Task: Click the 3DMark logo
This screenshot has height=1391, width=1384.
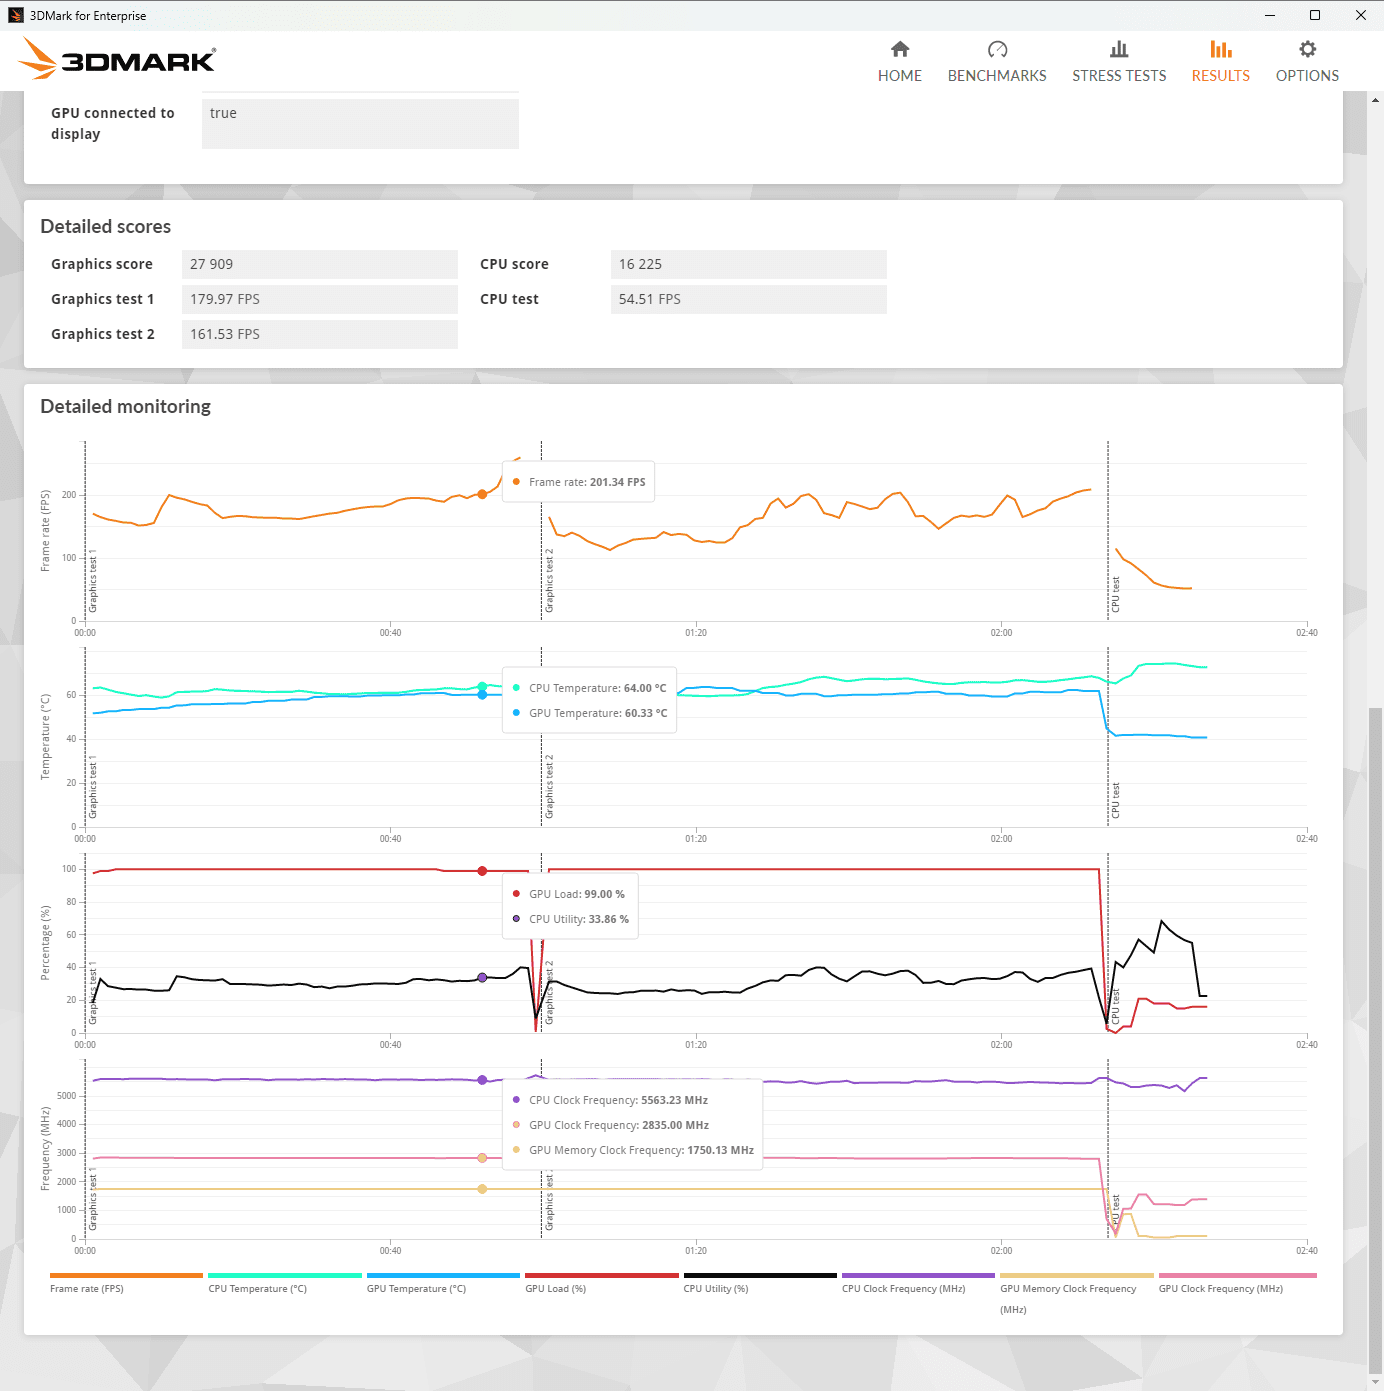Action: (118, 59)
